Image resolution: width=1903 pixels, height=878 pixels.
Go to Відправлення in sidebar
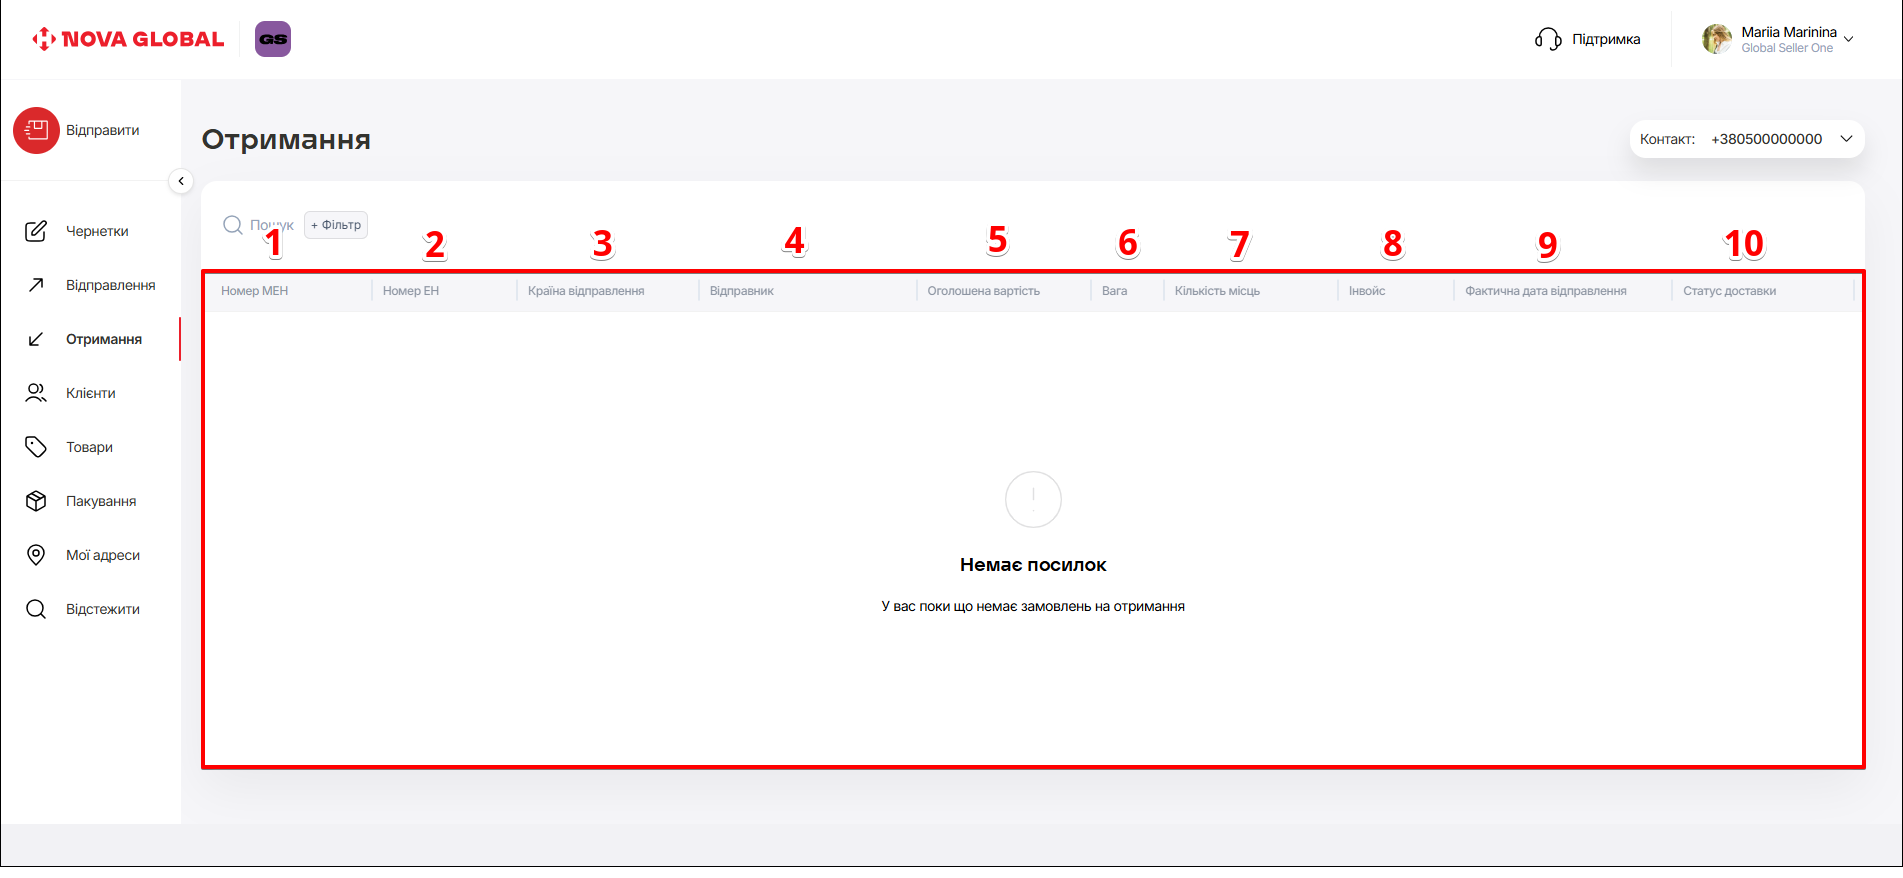110,285
